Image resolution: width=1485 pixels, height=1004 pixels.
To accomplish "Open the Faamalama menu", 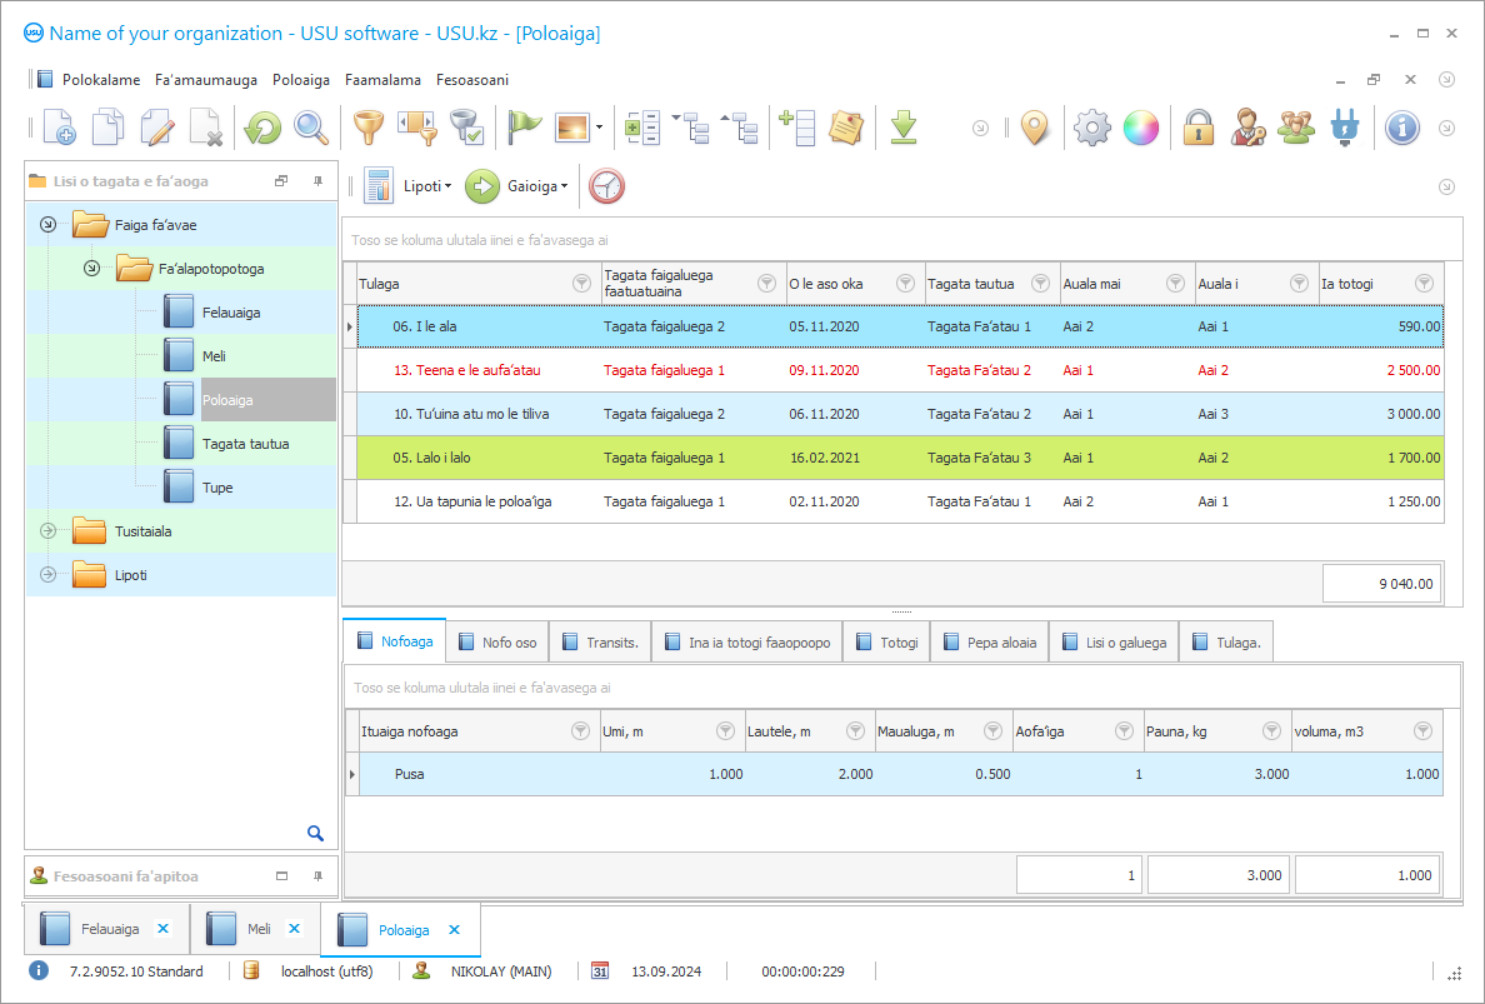I will (x=383, y=79).
